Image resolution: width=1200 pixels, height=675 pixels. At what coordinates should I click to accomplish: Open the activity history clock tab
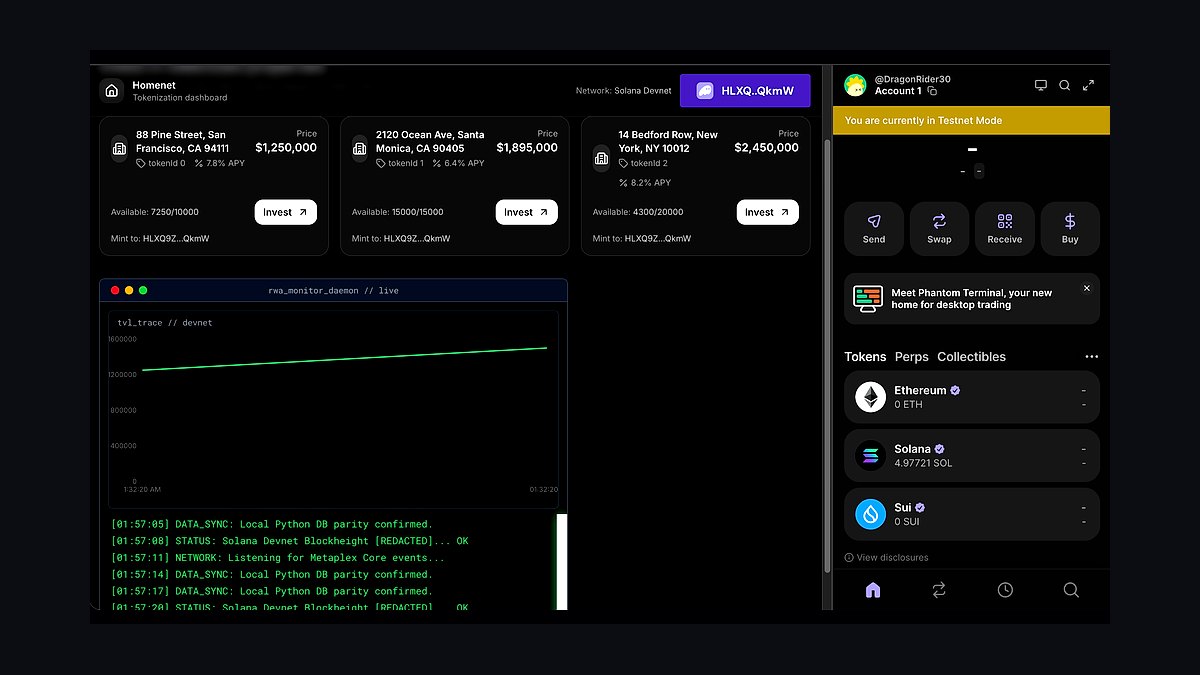1005,590
